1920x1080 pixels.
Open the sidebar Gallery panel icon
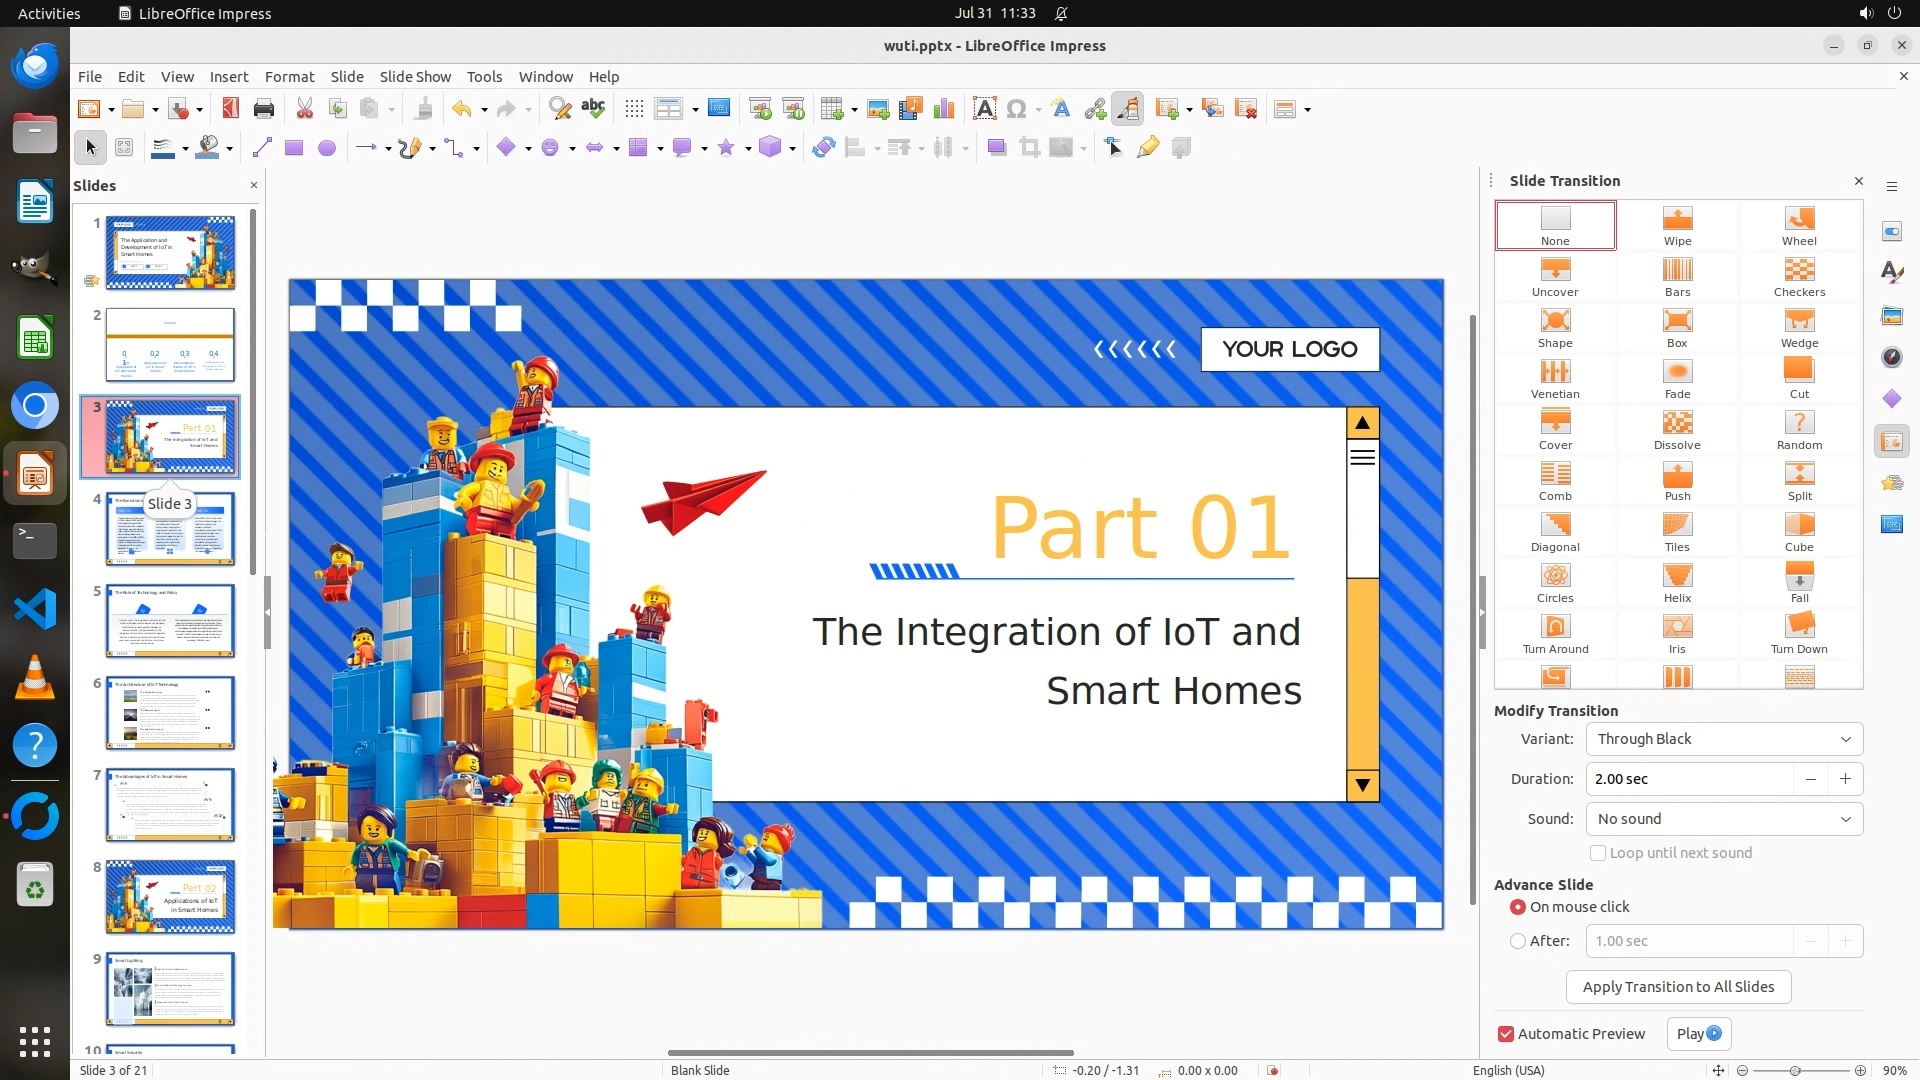(x=1891, y=315)
